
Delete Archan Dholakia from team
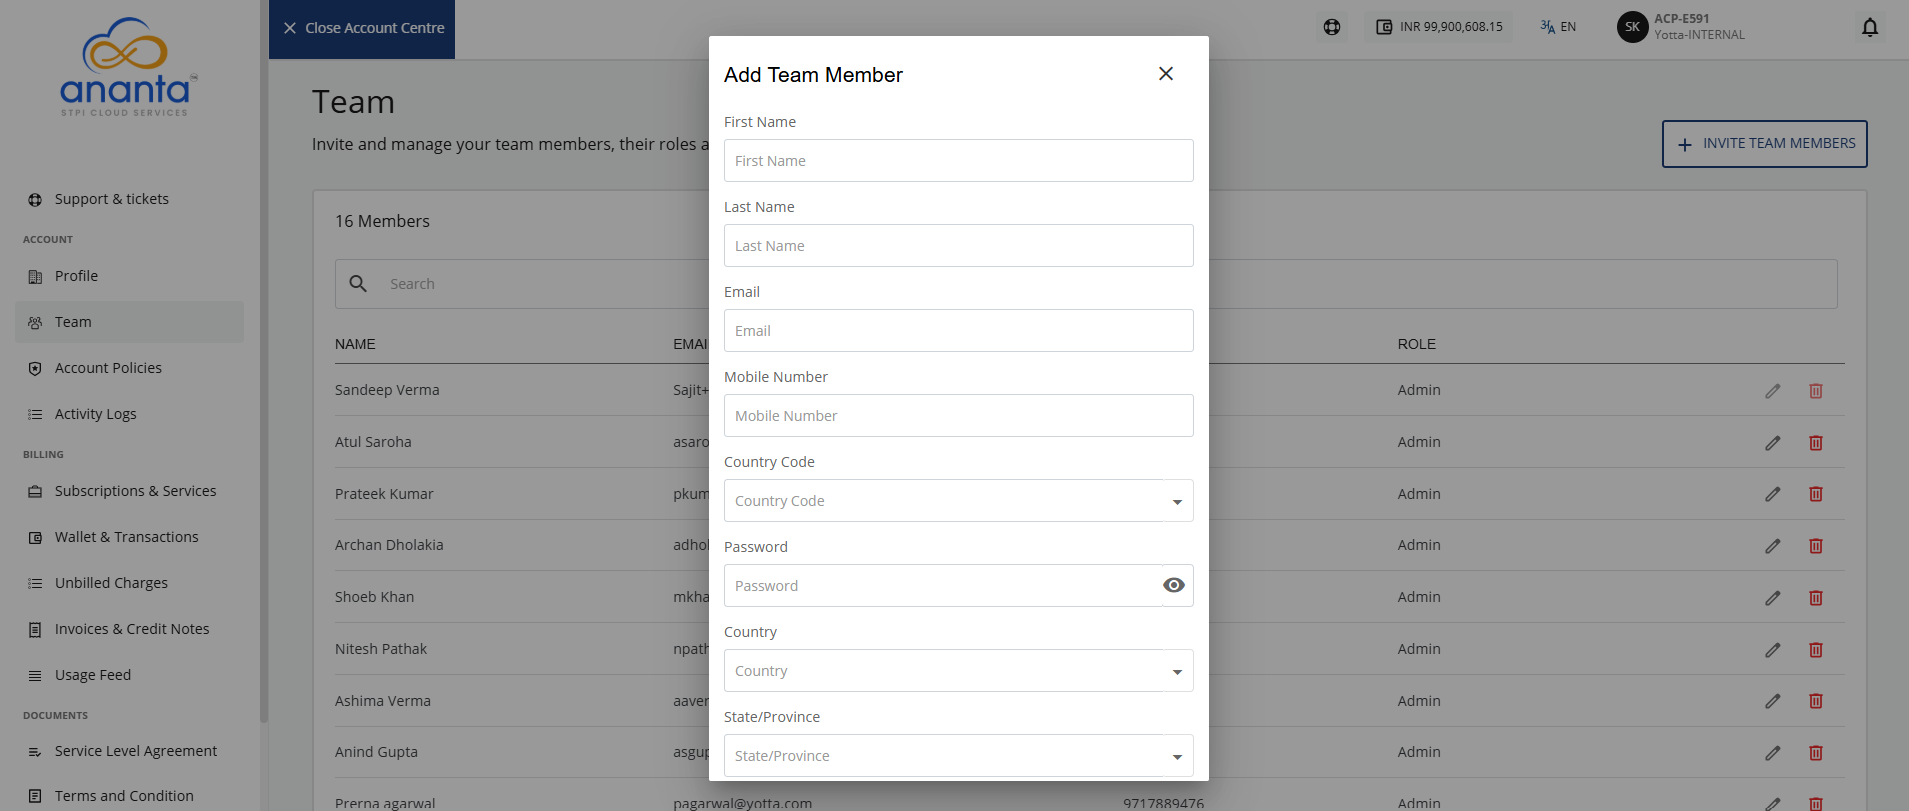[x=1816, y=546]
